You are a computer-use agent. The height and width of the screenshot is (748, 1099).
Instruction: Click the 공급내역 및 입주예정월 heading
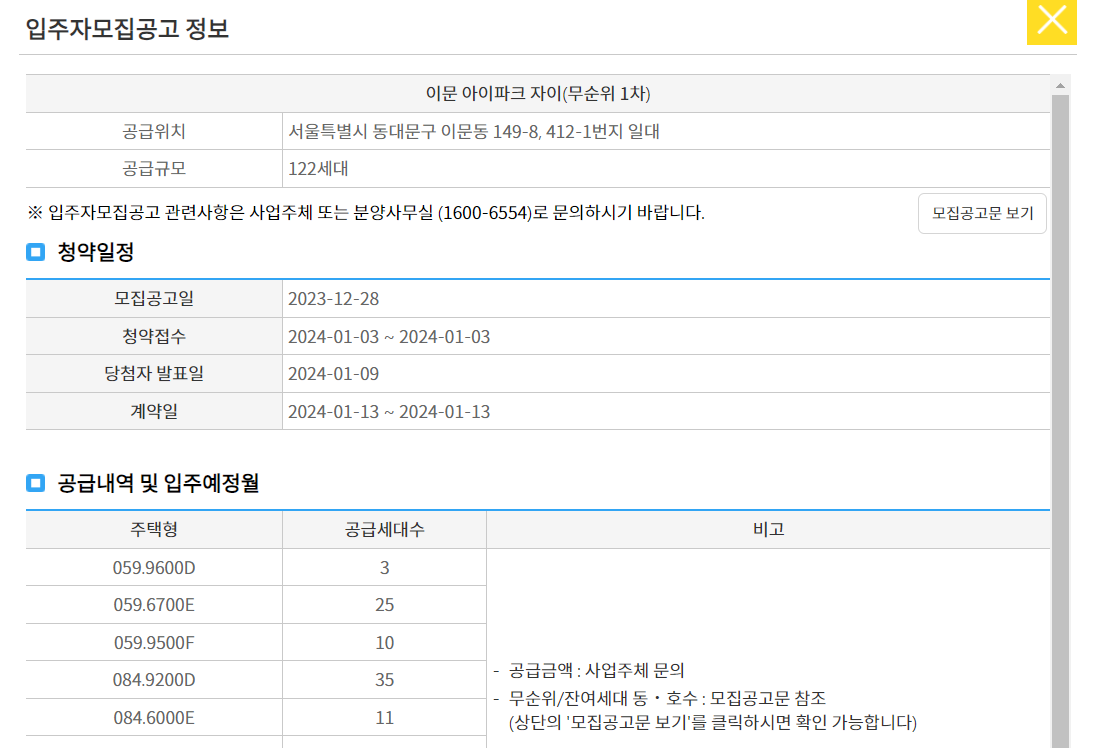coord(158,483)
